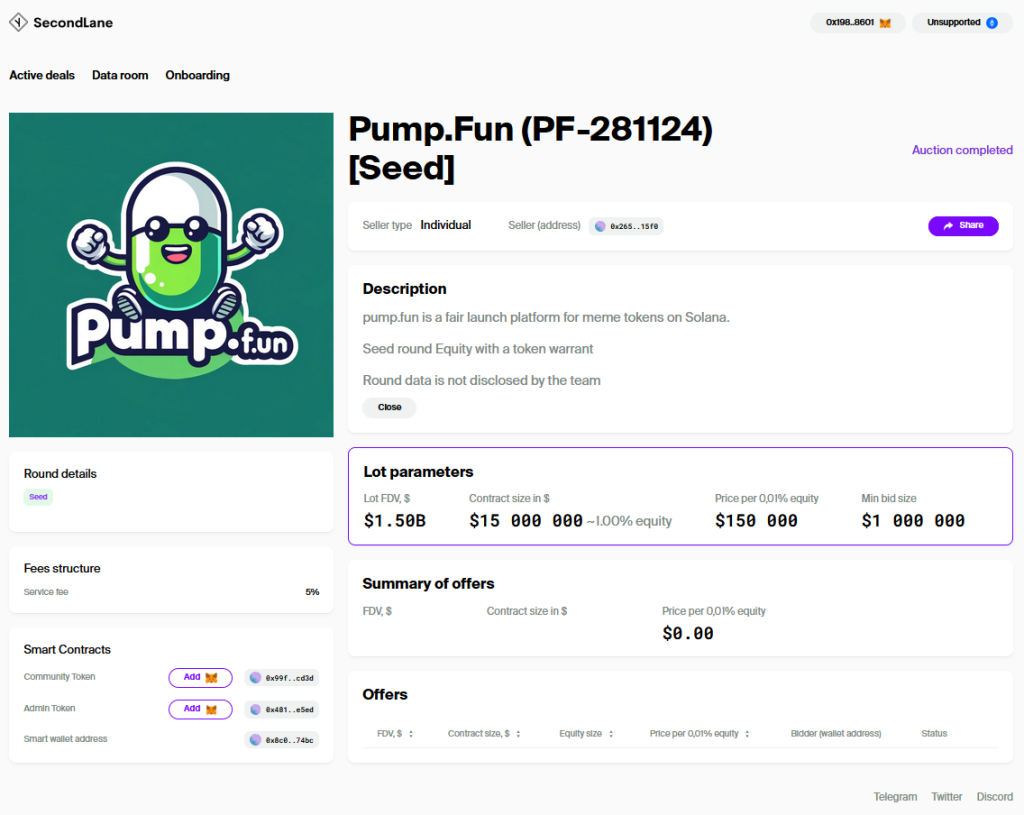The image size is (1024, 815).
Task: Open the Onboarding tab
Action: coord(197,75)
